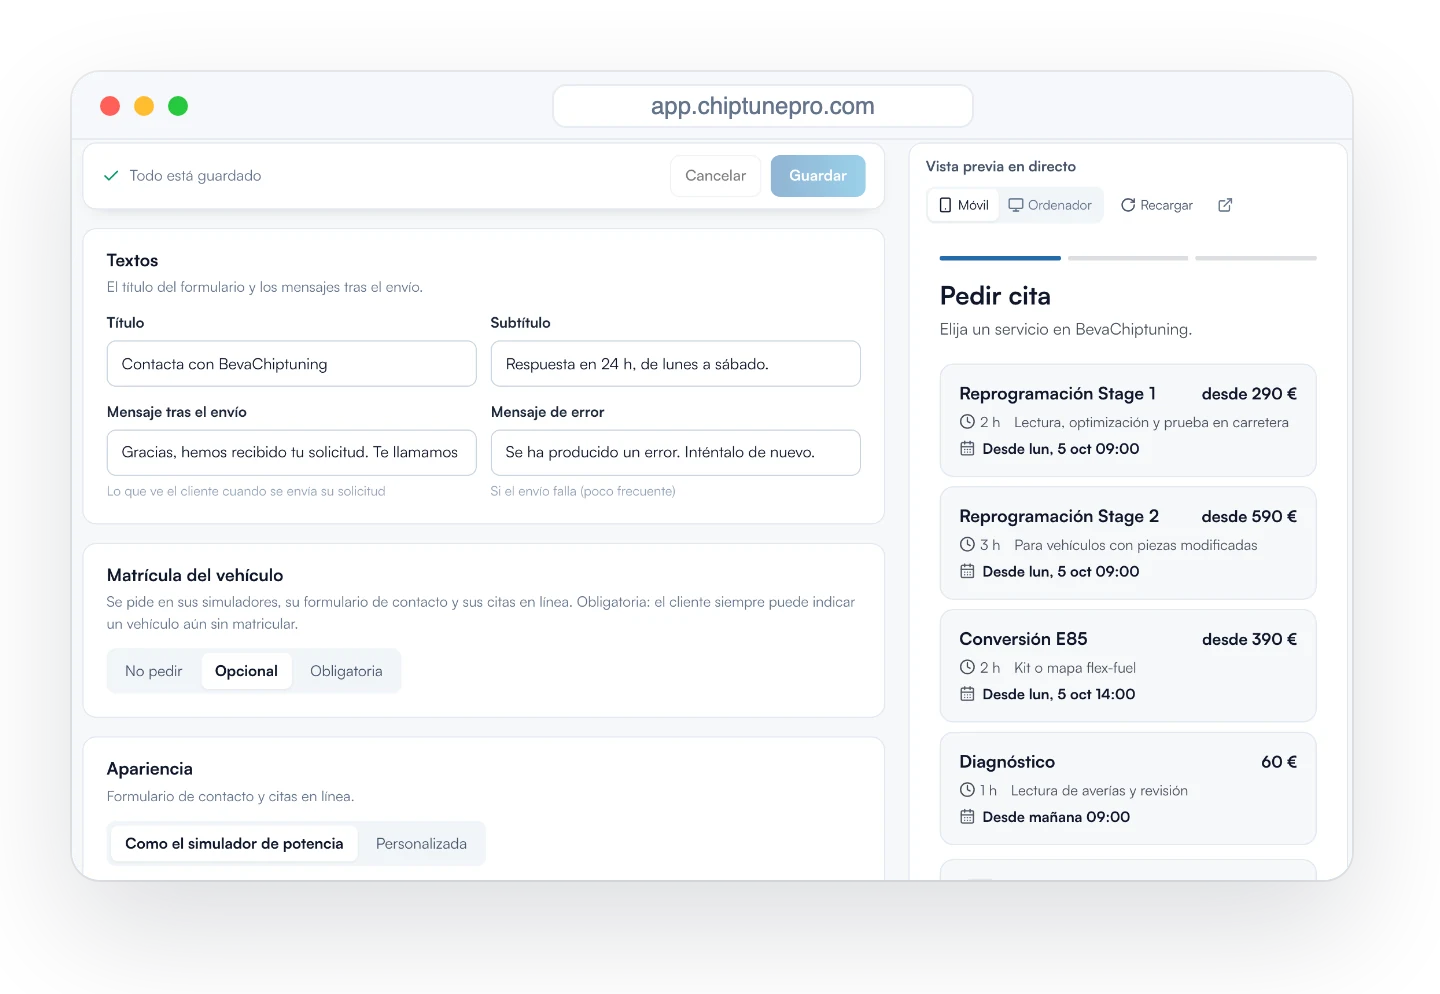The image size is (1440, 994).
Task: Select No pedir for vehicle plate
Action: coord(154,671)
